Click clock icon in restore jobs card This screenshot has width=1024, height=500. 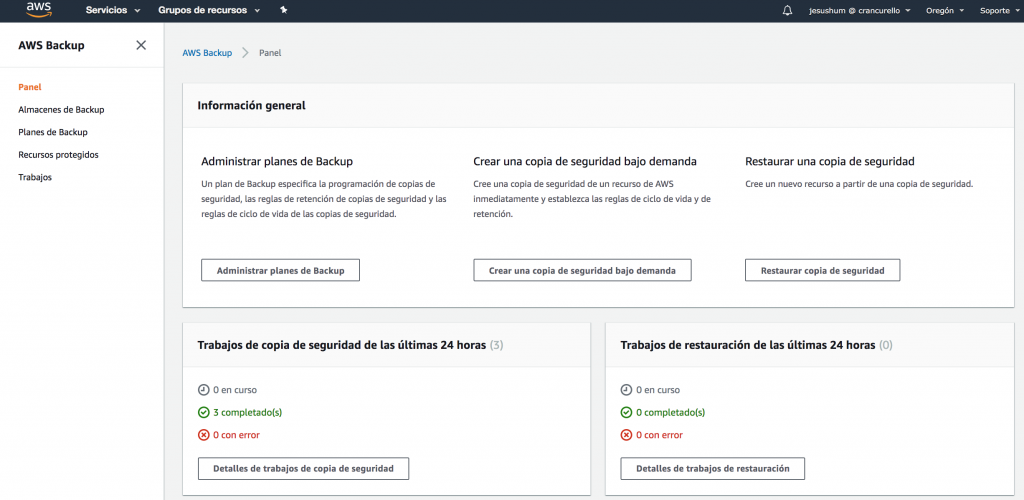pyautogui.click(x=626, y=390)
